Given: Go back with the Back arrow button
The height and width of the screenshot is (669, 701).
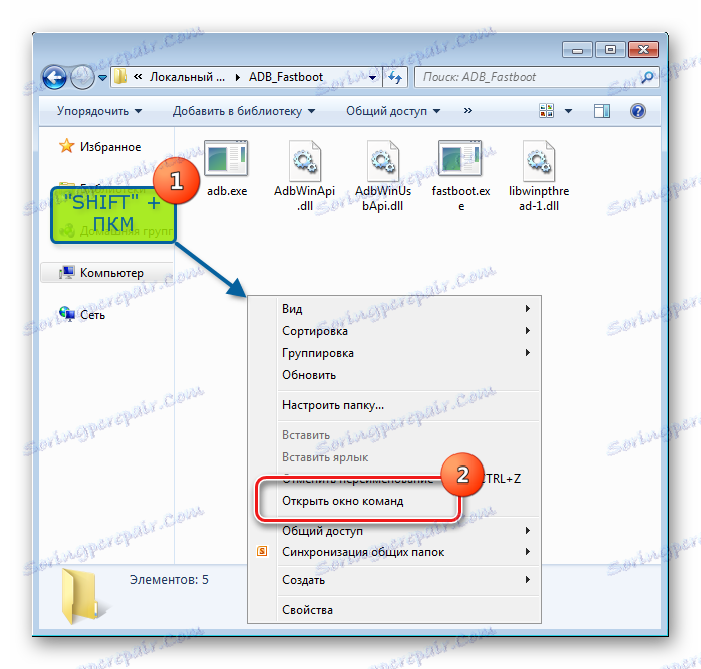Looking at the screenshot, I should (55, 77).
